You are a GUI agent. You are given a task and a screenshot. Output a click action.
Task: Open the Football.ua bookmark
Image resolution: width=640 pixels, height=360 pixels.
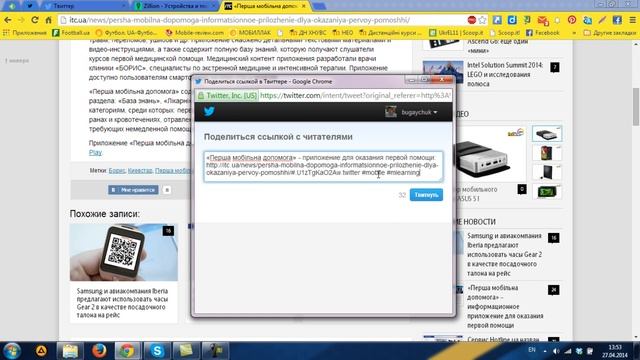pos(71,32)
